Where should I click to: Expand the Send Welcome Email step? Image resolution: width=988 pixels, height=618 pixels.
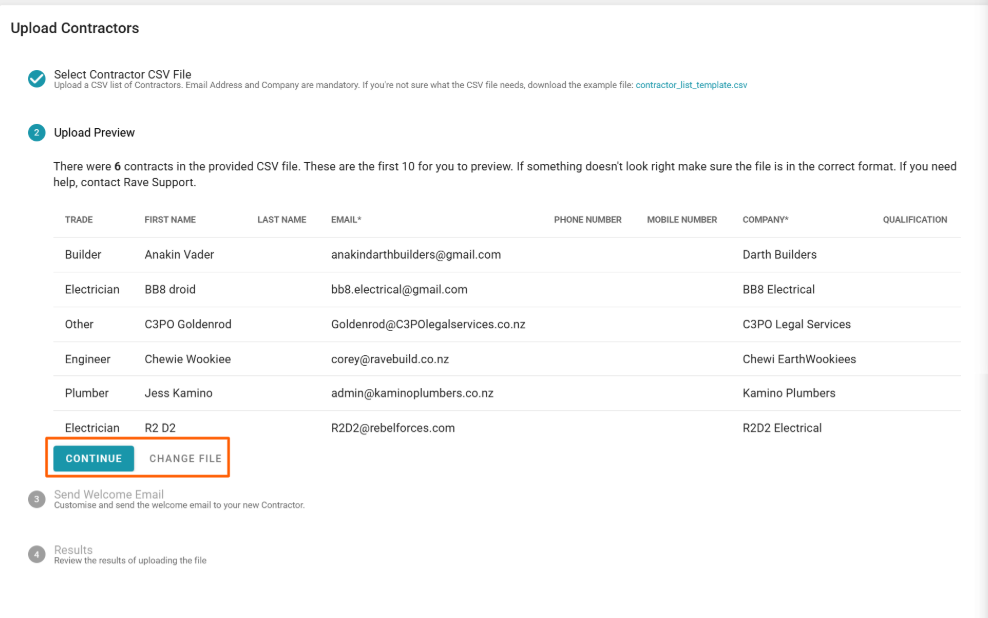pos(109,494)
